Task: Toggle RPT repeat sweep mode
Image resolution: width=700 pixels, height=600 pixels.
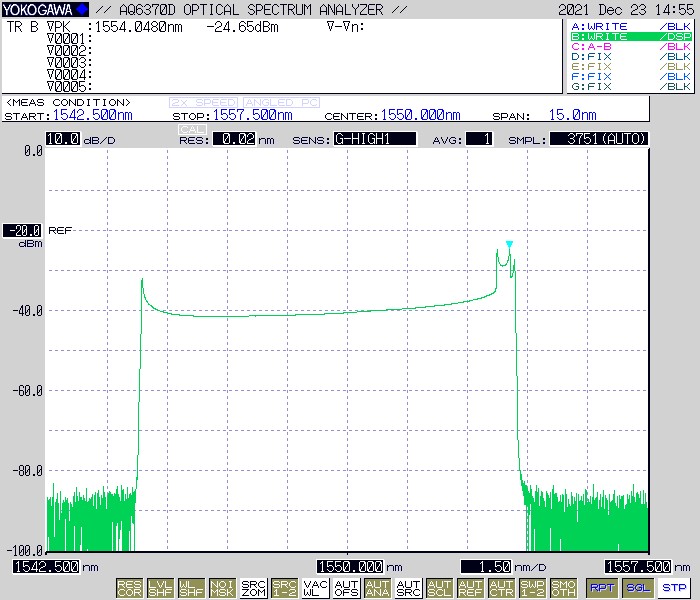Action: 602,587
